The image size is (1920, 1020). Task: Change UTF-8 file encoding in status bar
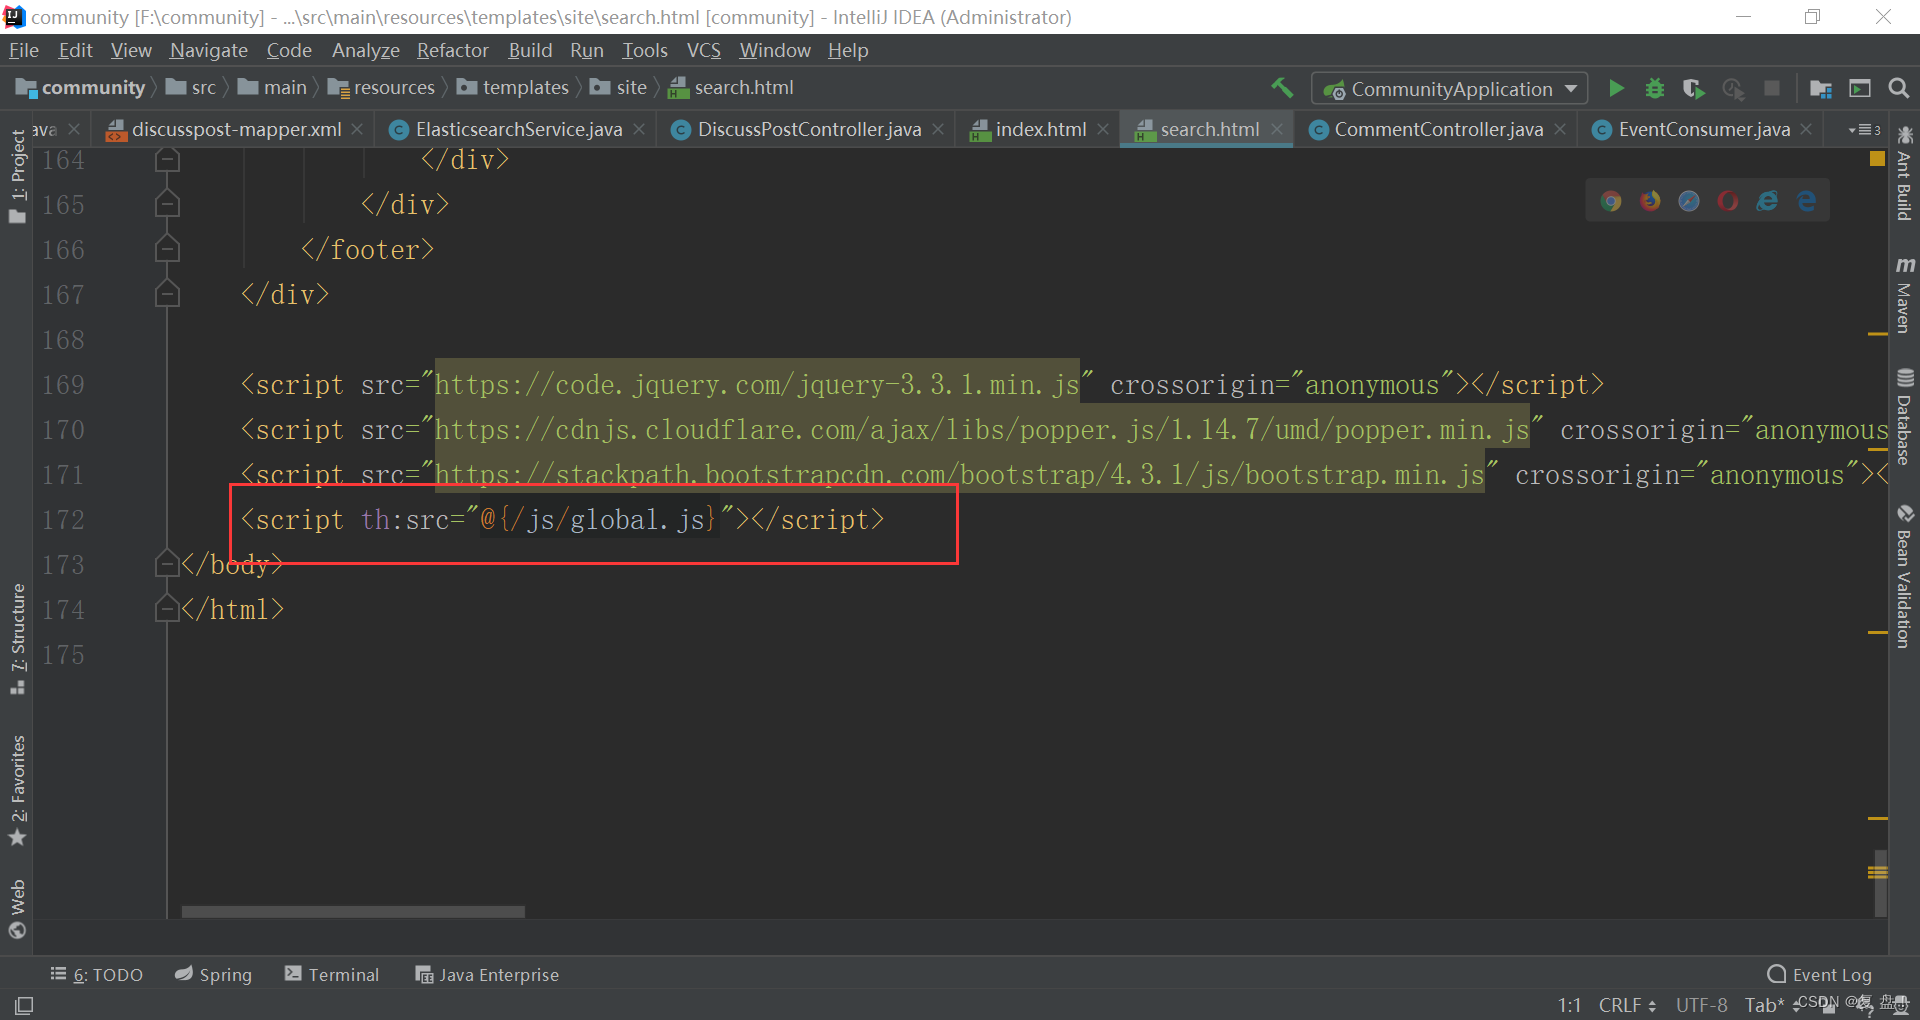click(1701, 1005)
